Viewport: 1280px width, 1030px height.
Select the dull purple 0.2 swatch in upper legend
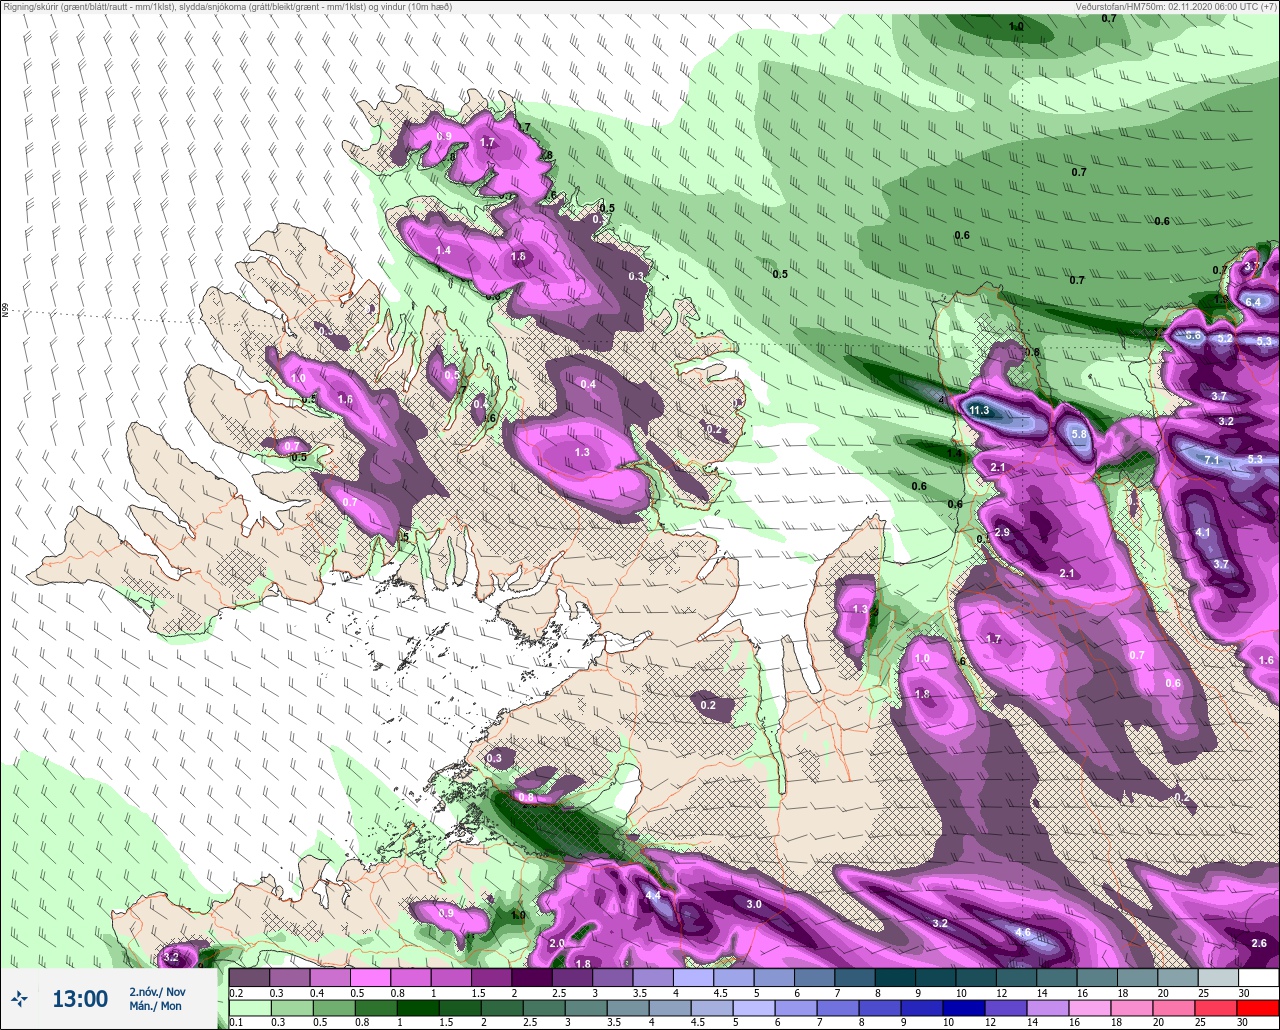pos(248,977)
